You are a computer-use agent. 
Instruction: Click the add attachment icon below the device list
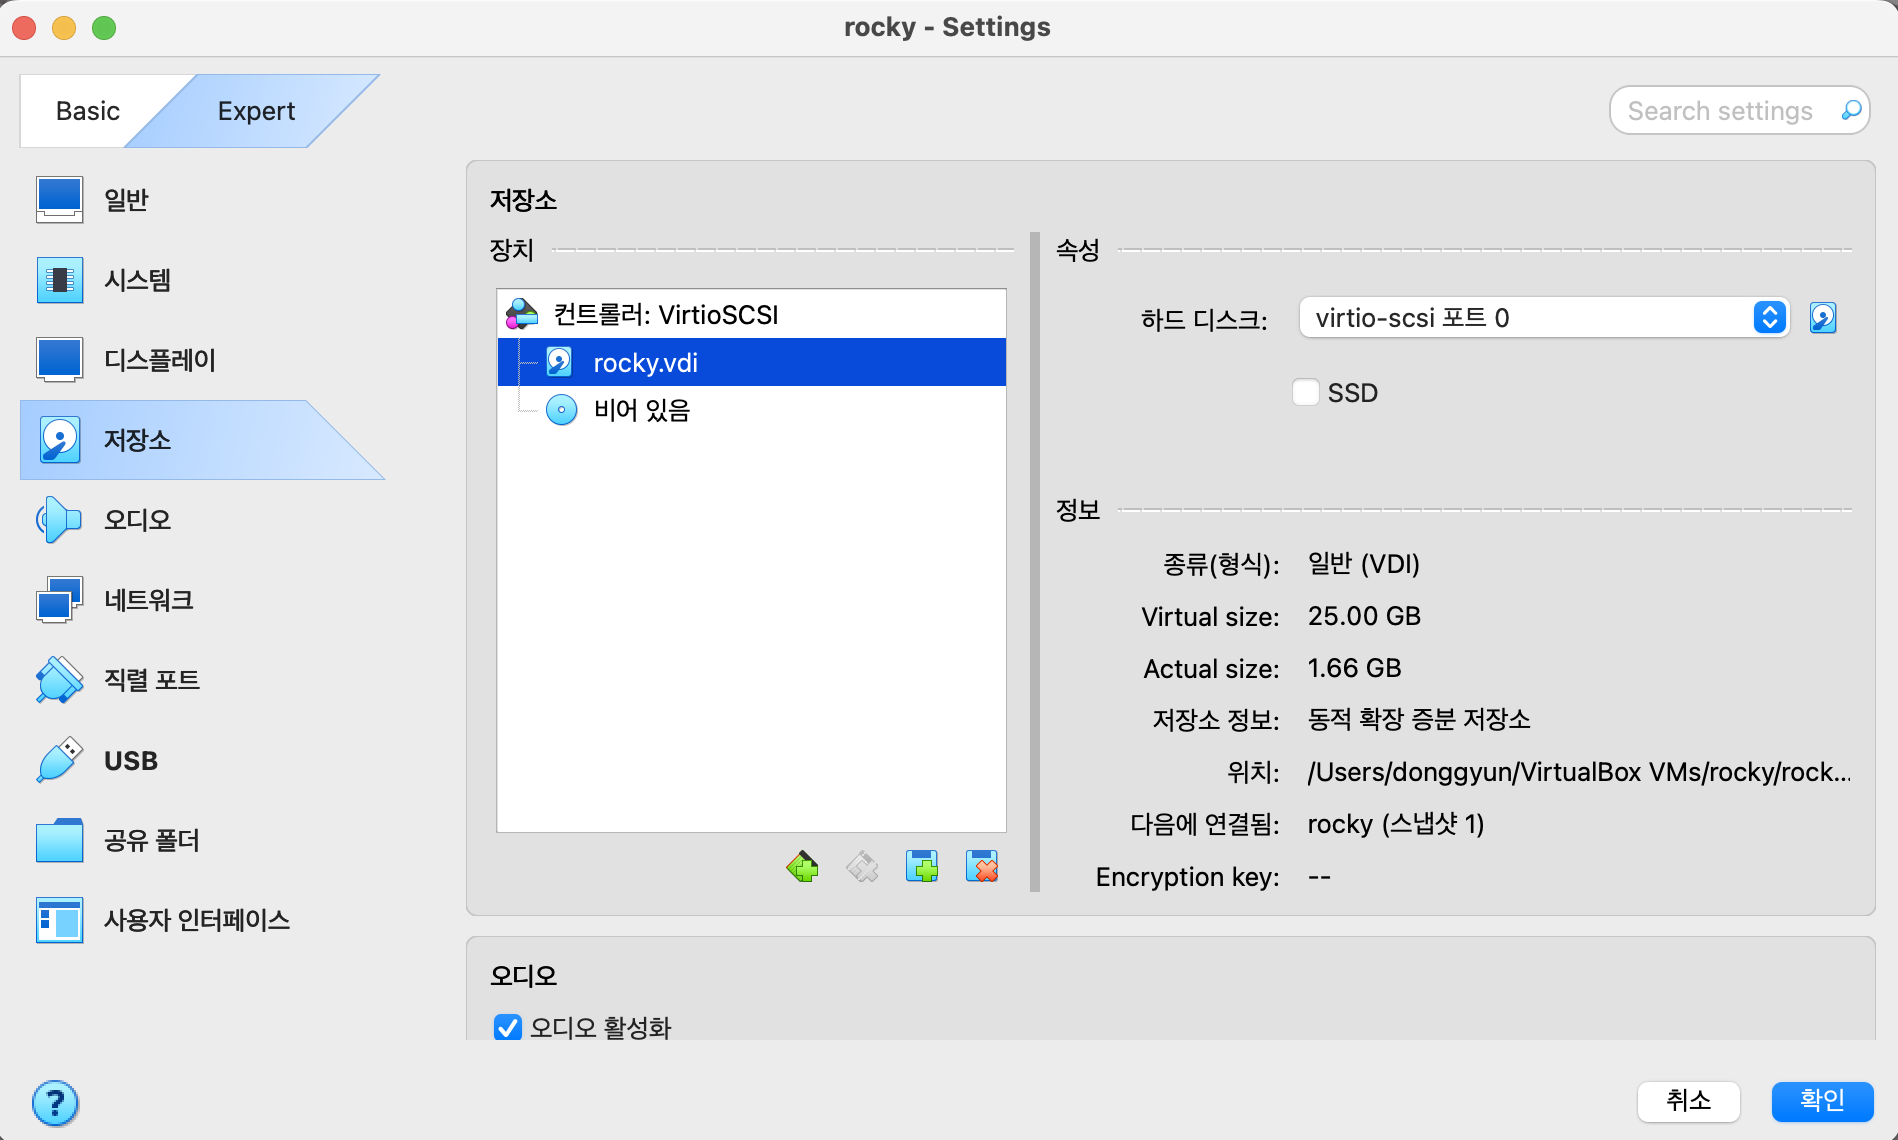[922, 866]
